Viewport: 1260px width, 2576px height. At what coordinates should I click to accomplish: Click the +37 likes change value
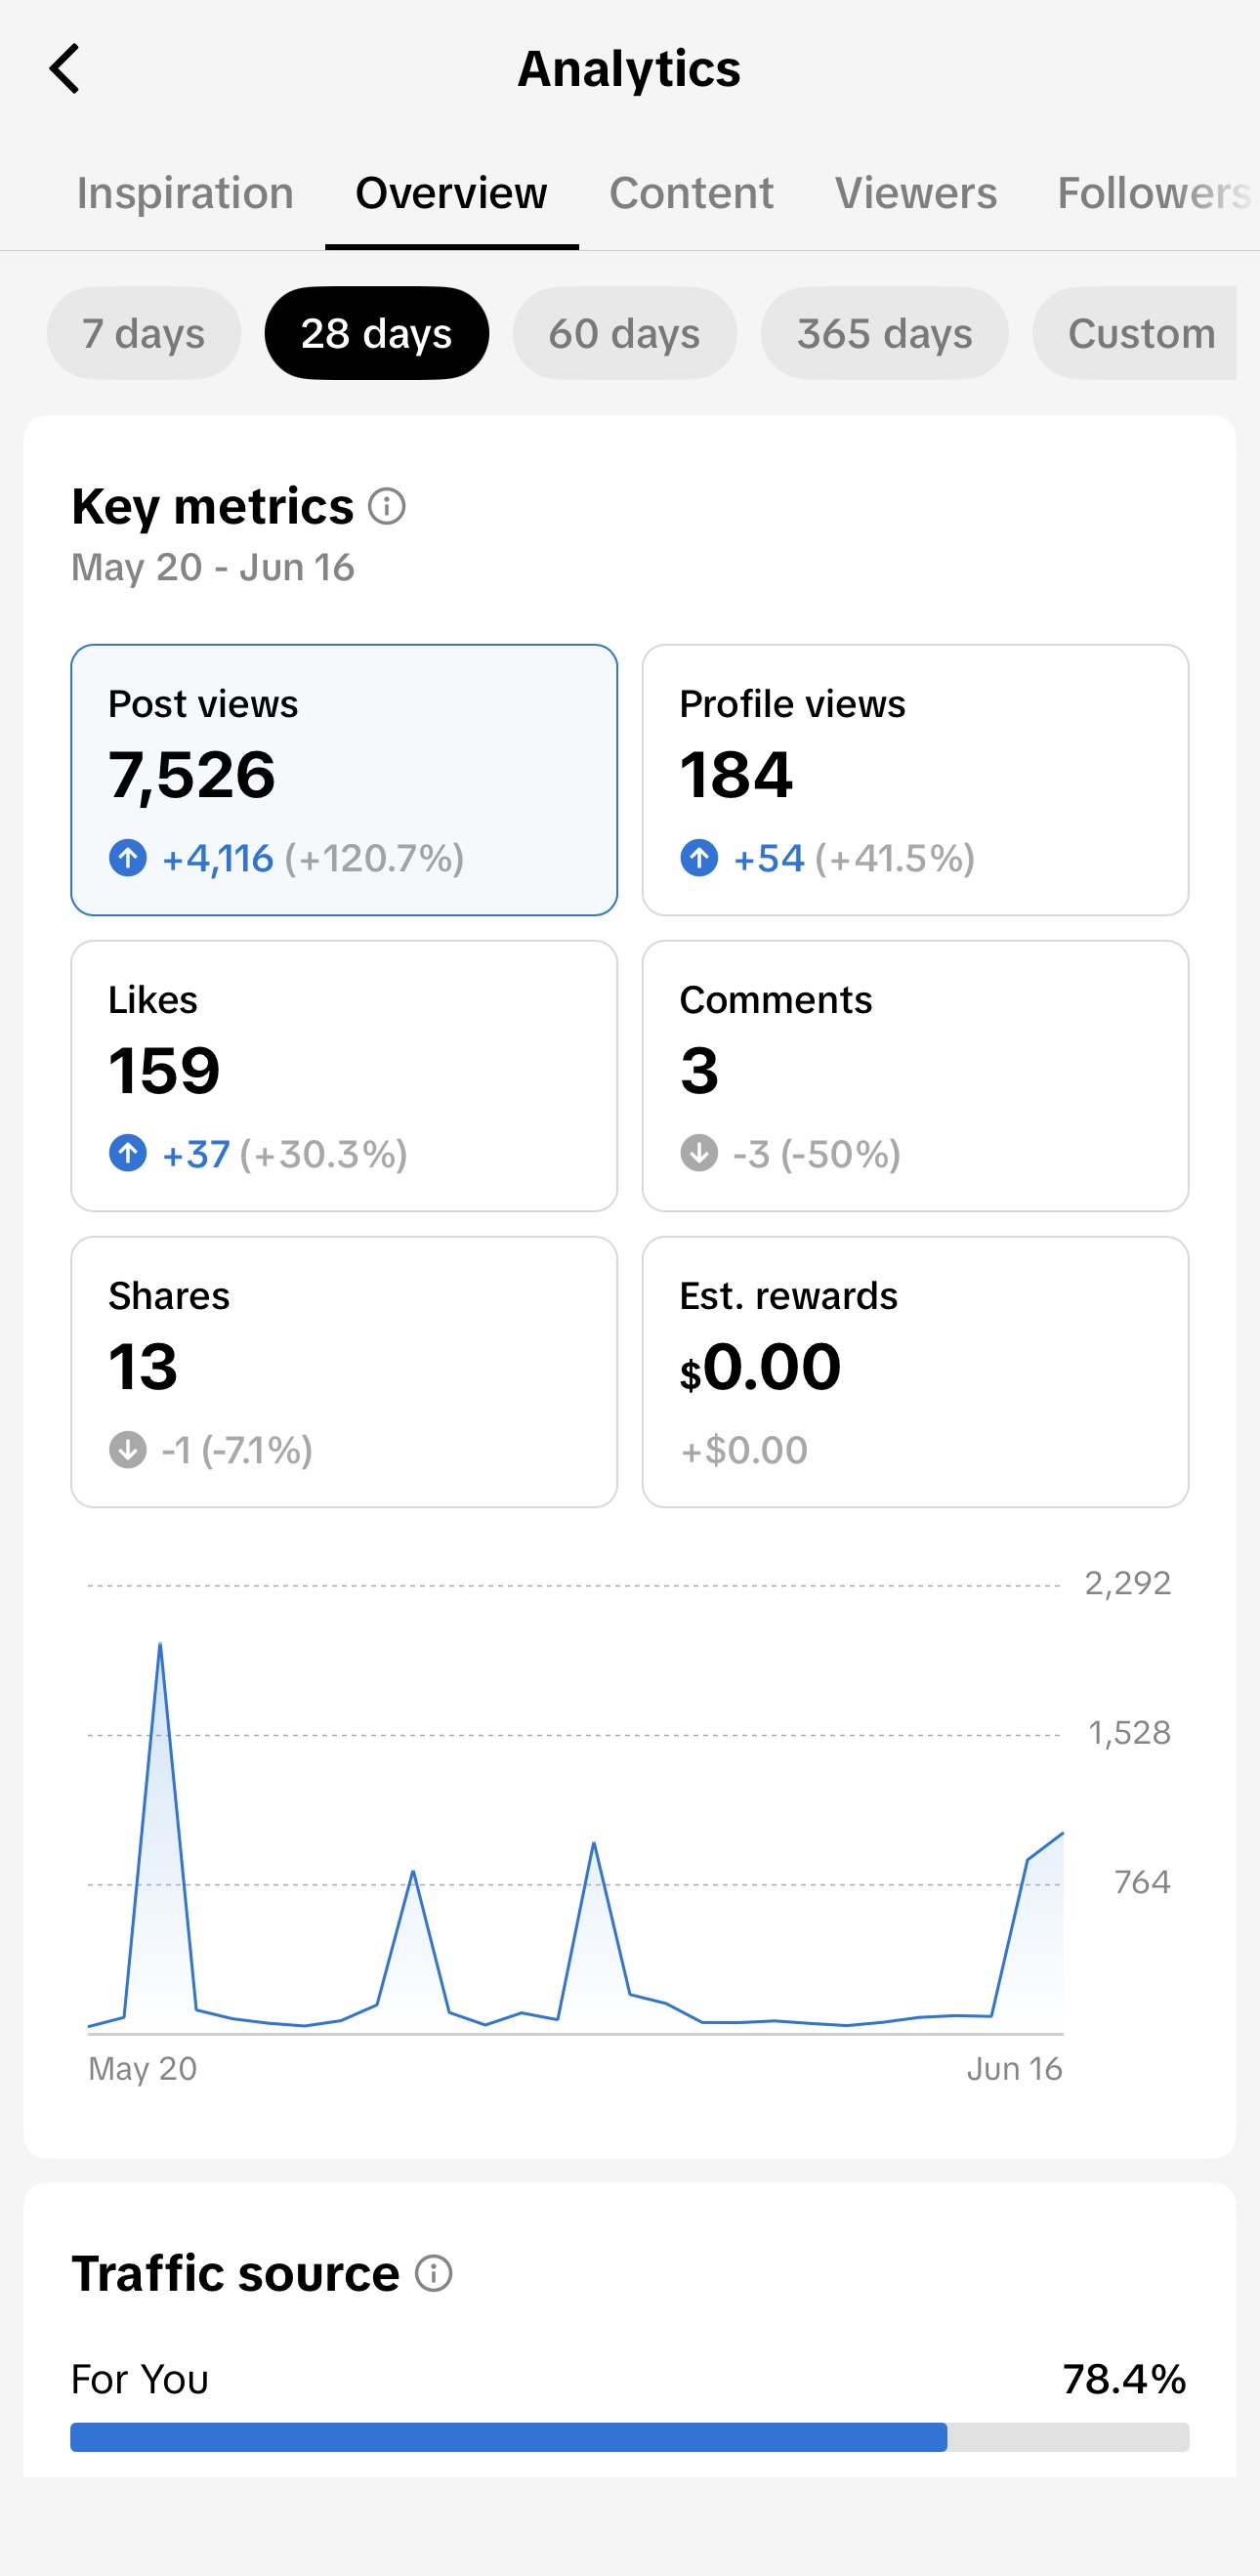196,1154
